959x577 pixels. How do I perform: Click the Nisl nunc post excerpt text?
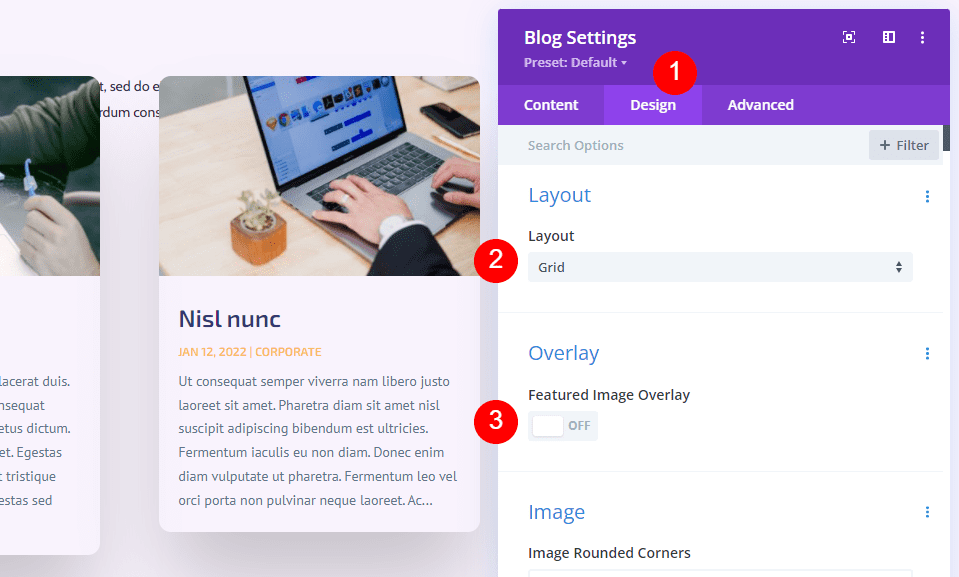(x=318, y=441)
